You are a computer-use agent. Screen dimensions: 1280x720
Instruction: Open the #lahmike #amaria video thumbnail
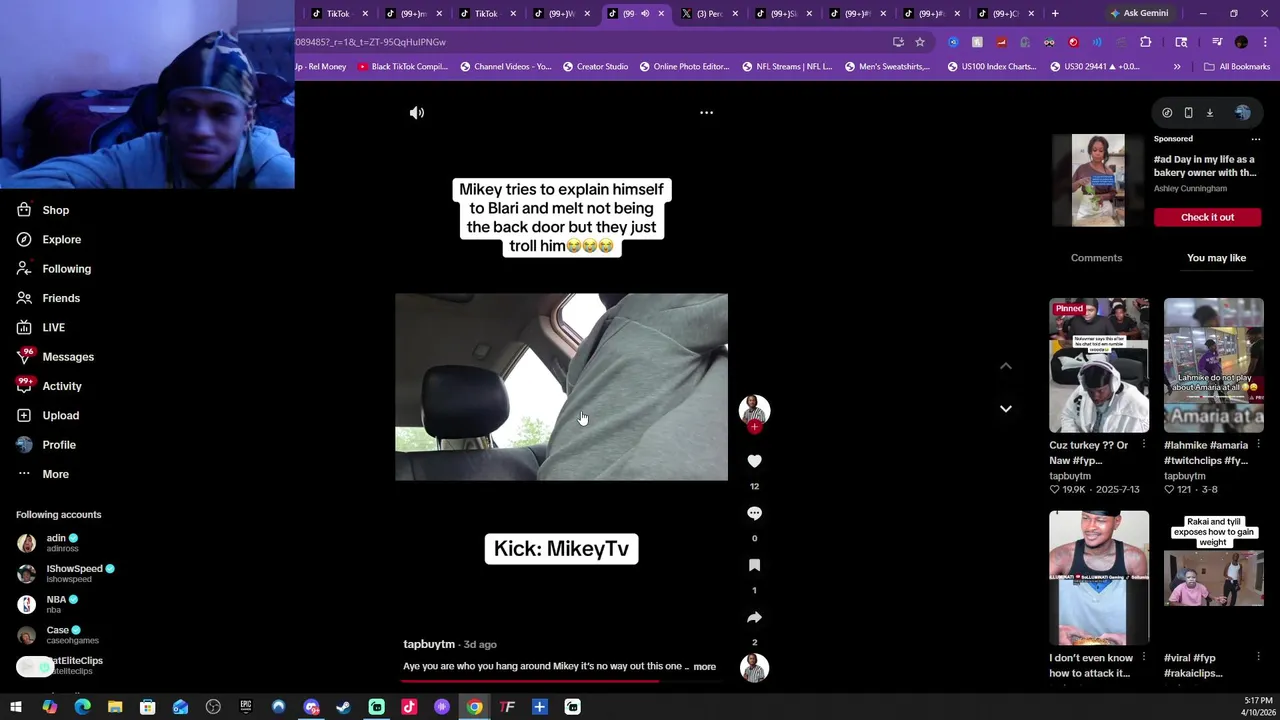(x=1213, y=365)
